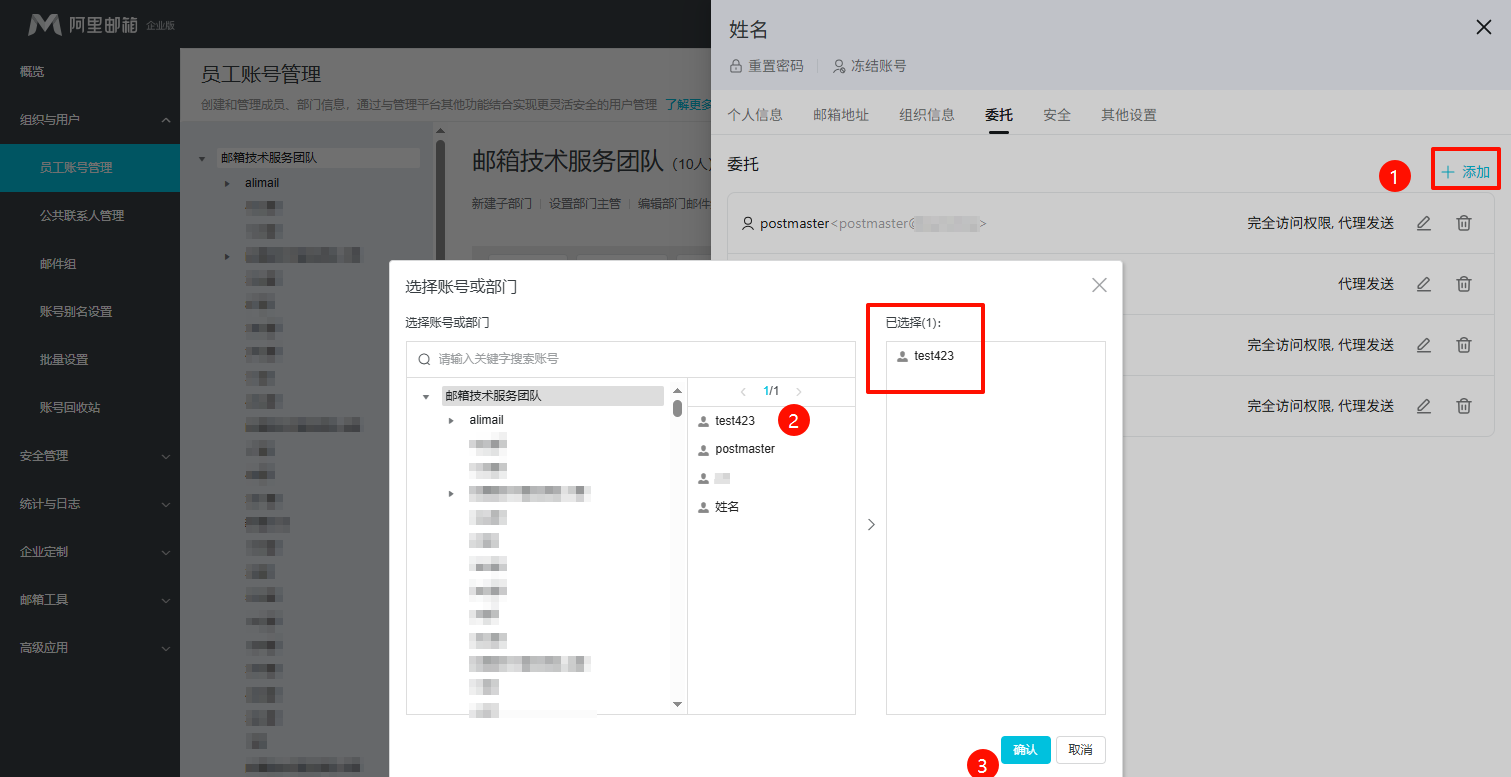Confirm selection with 确认 button
1511x777 pixels.
pos(1025,749)
